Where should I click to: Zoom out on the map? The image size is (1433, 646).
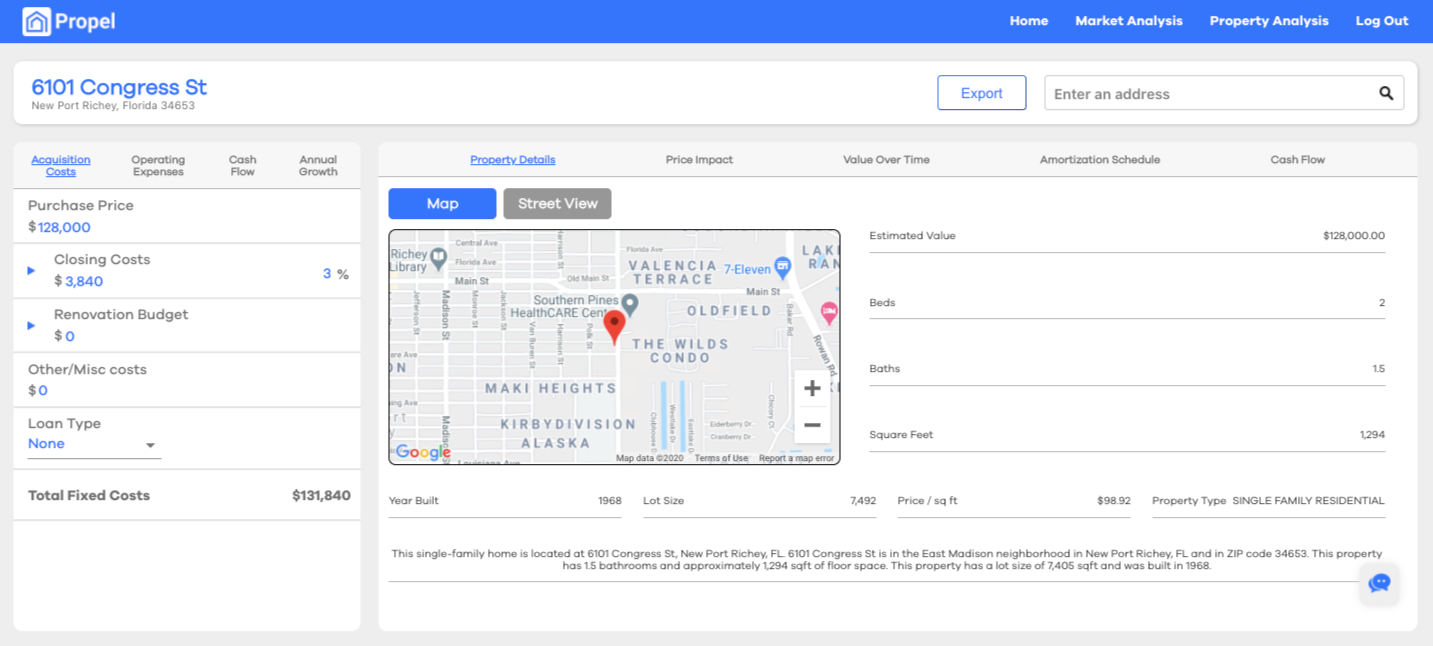click(x=812, y=425)
